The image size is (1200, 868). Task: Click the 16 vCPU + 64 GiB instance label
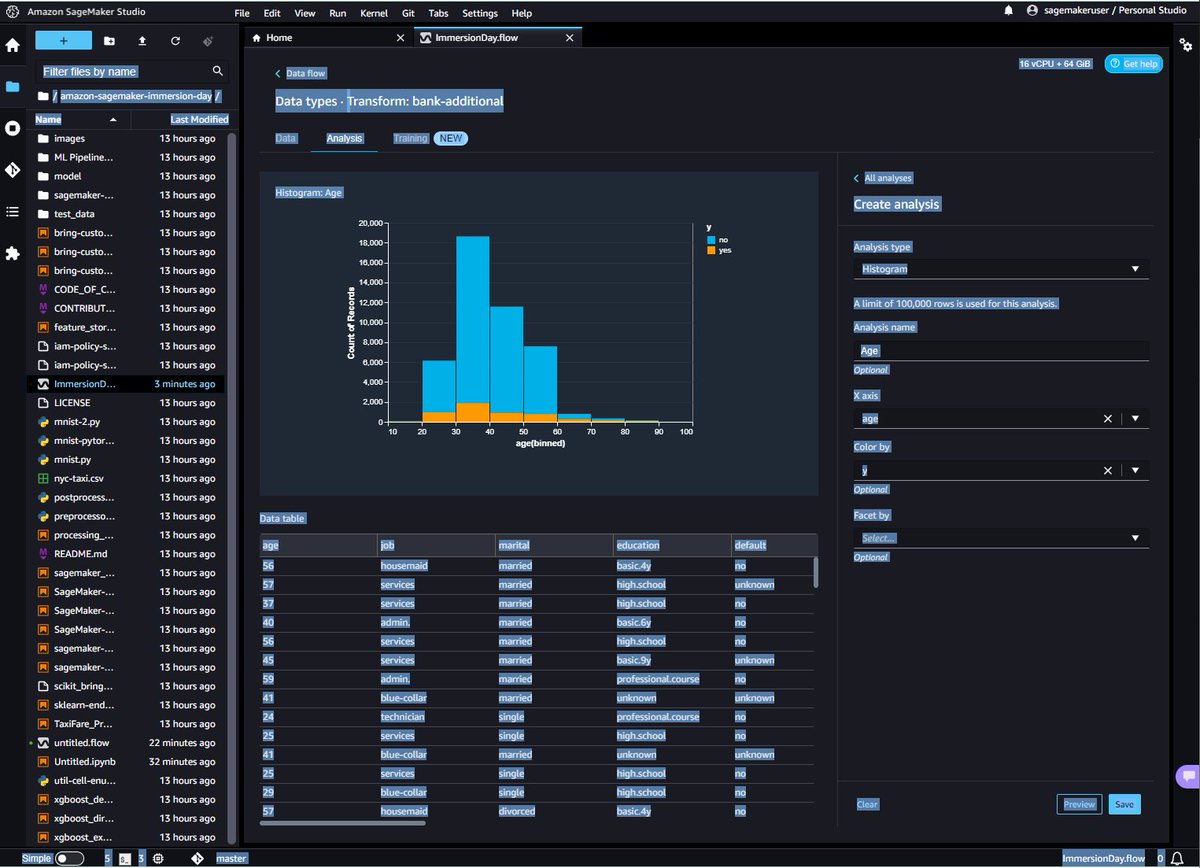(1056, 63)
